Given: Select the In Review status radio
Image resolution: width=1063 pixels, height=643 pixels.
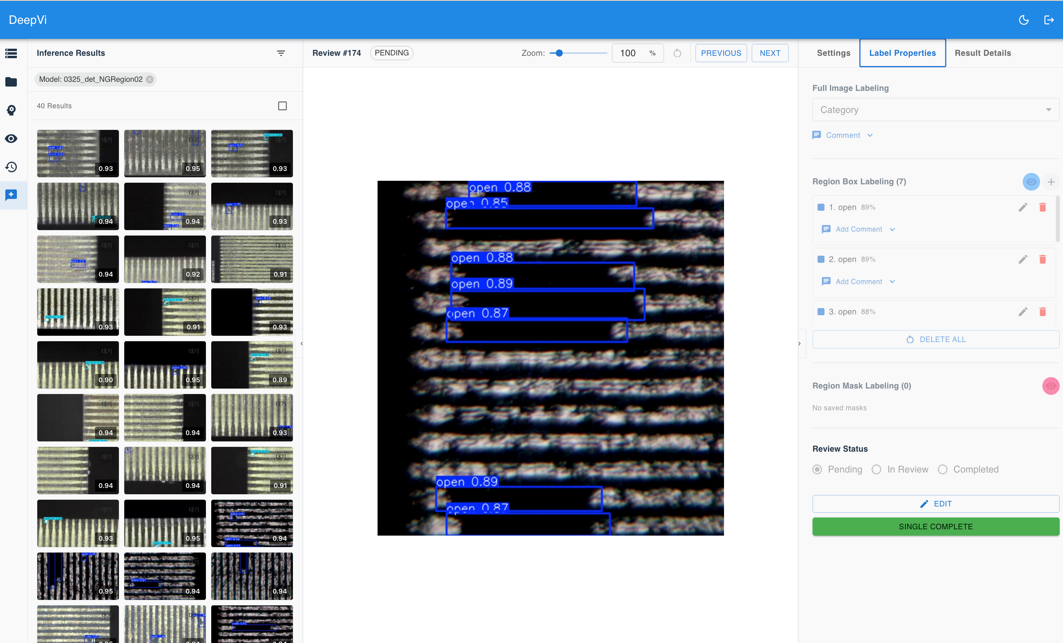Looking at the screenshot, I should [x=876, y=469].
